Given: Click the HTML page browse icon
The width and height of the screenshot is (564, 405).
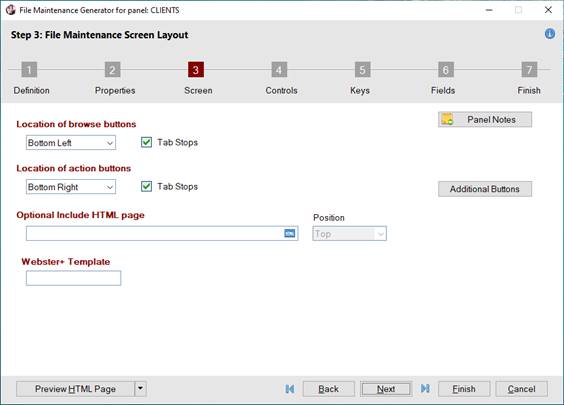Looking at the screenshot, I should pyautogui.click(x=290, y=233).
